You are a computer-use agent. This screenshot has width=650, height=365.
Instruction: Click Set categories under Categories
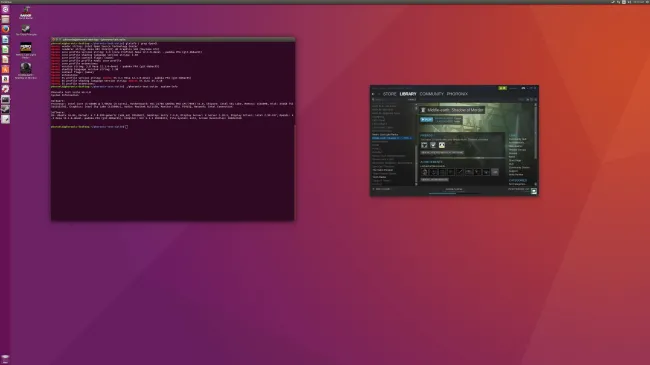pyautogui.click(x=517, y=184)
